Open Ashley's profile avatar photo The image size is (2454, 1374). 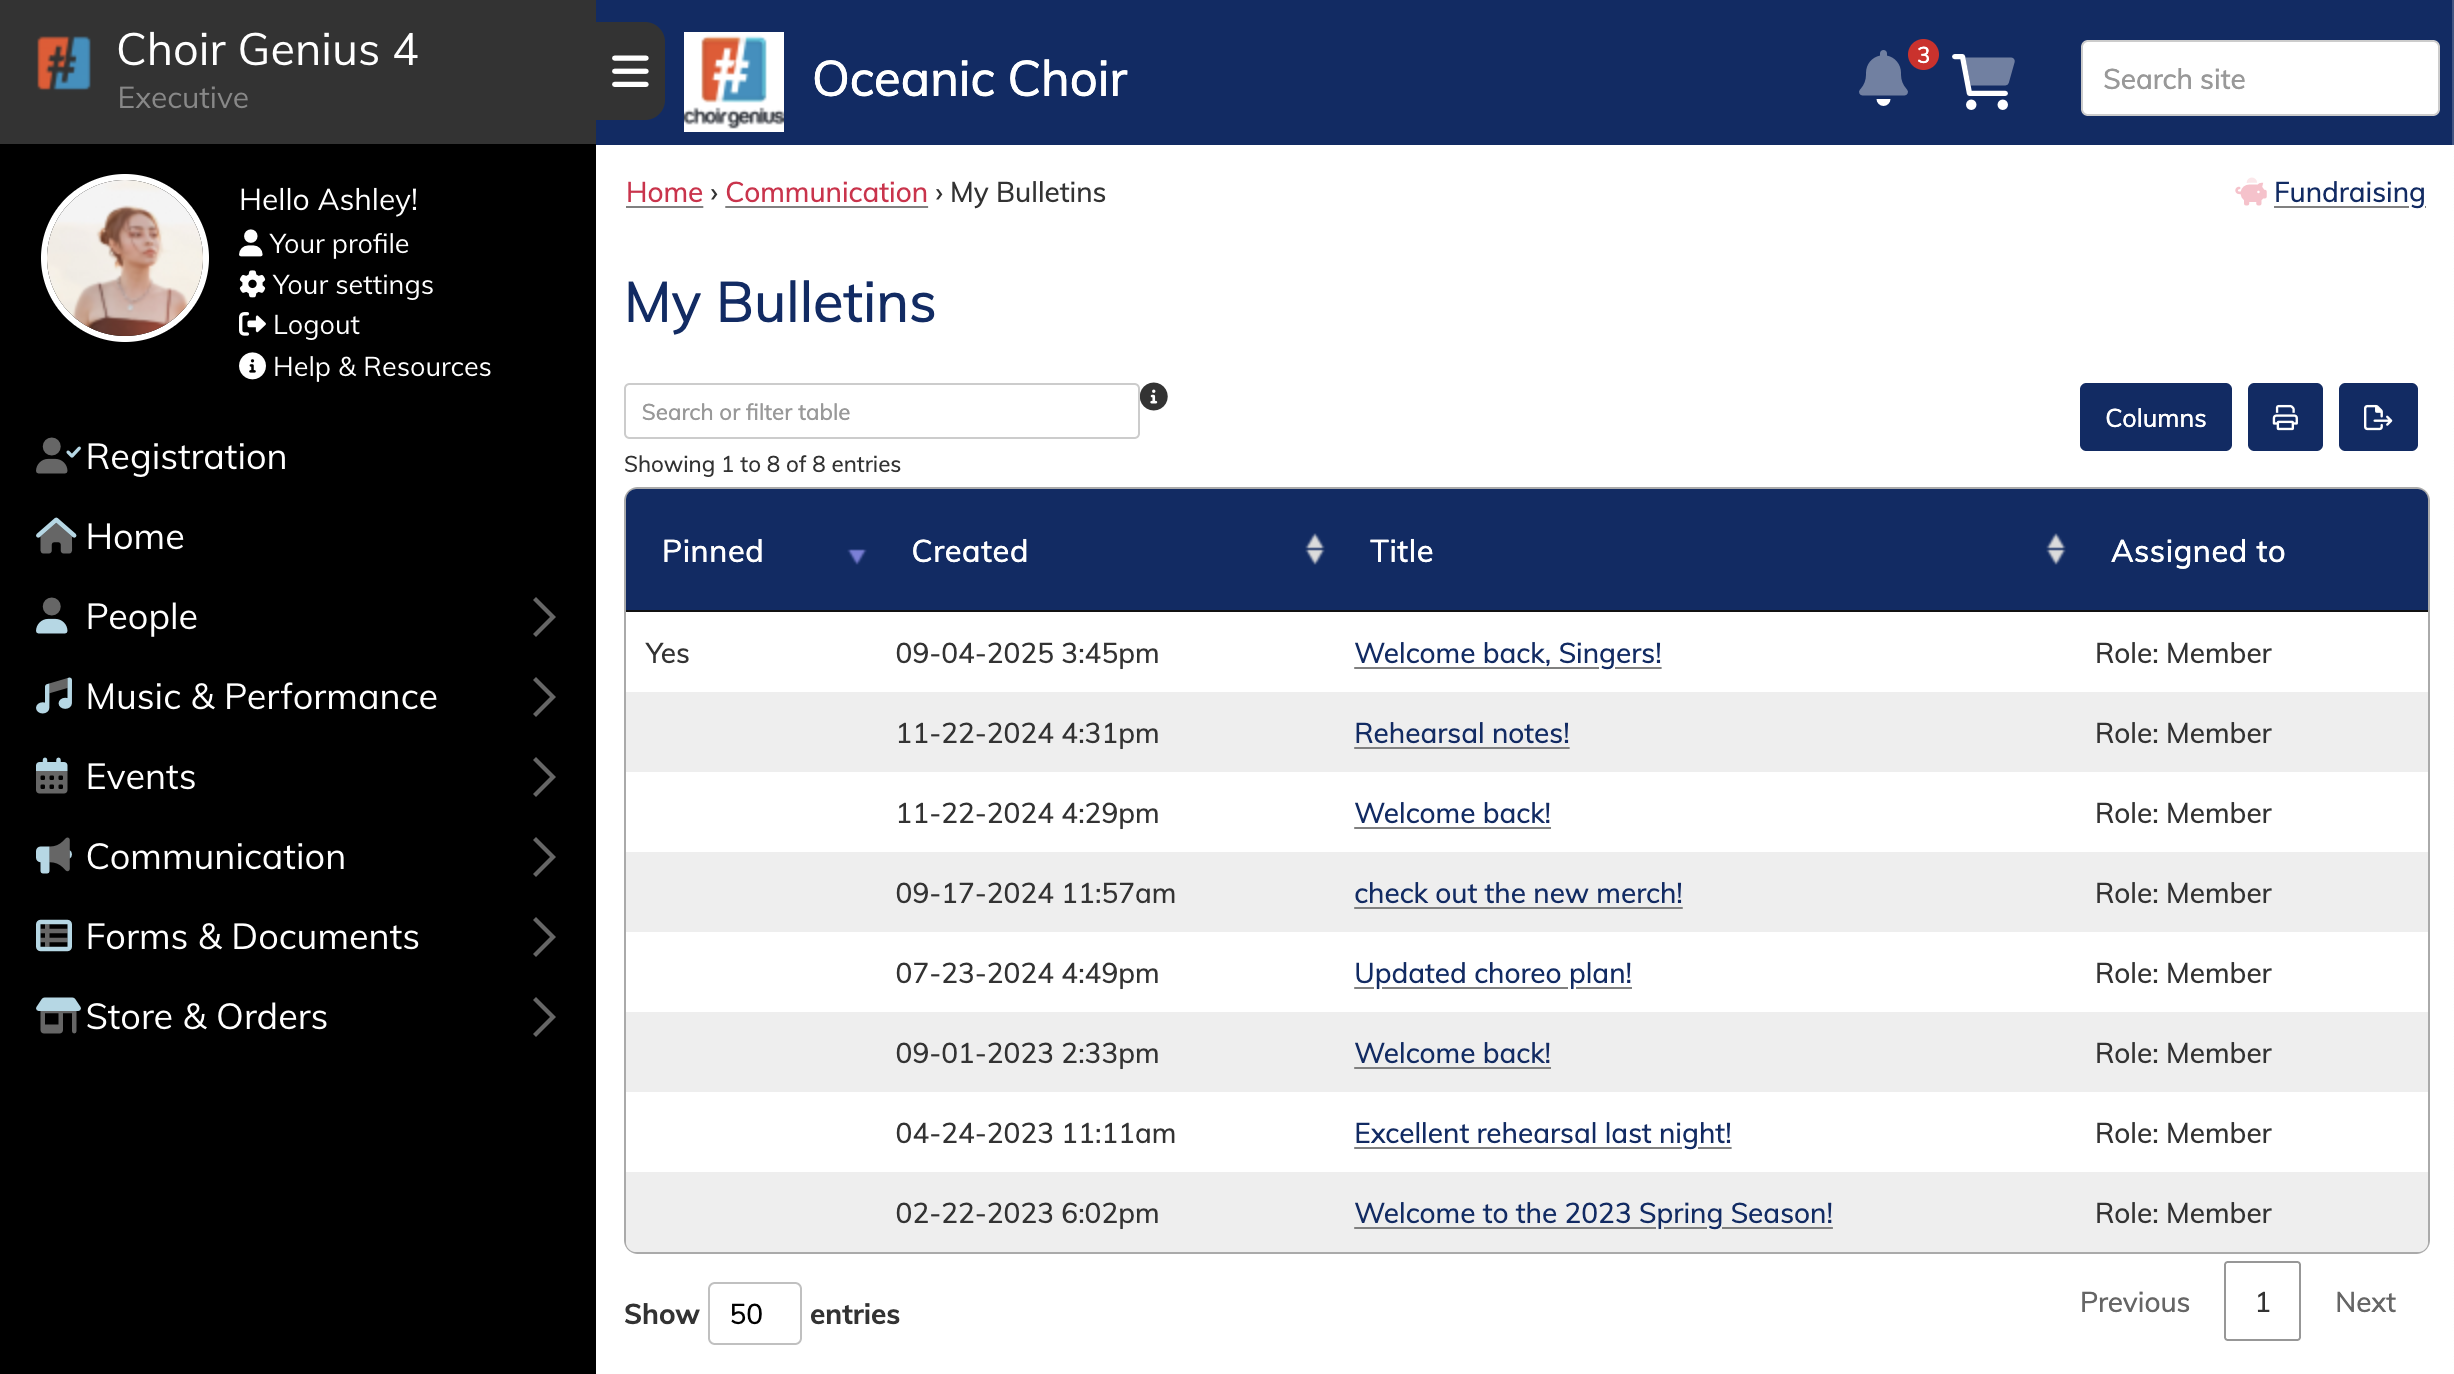point(125,258)
